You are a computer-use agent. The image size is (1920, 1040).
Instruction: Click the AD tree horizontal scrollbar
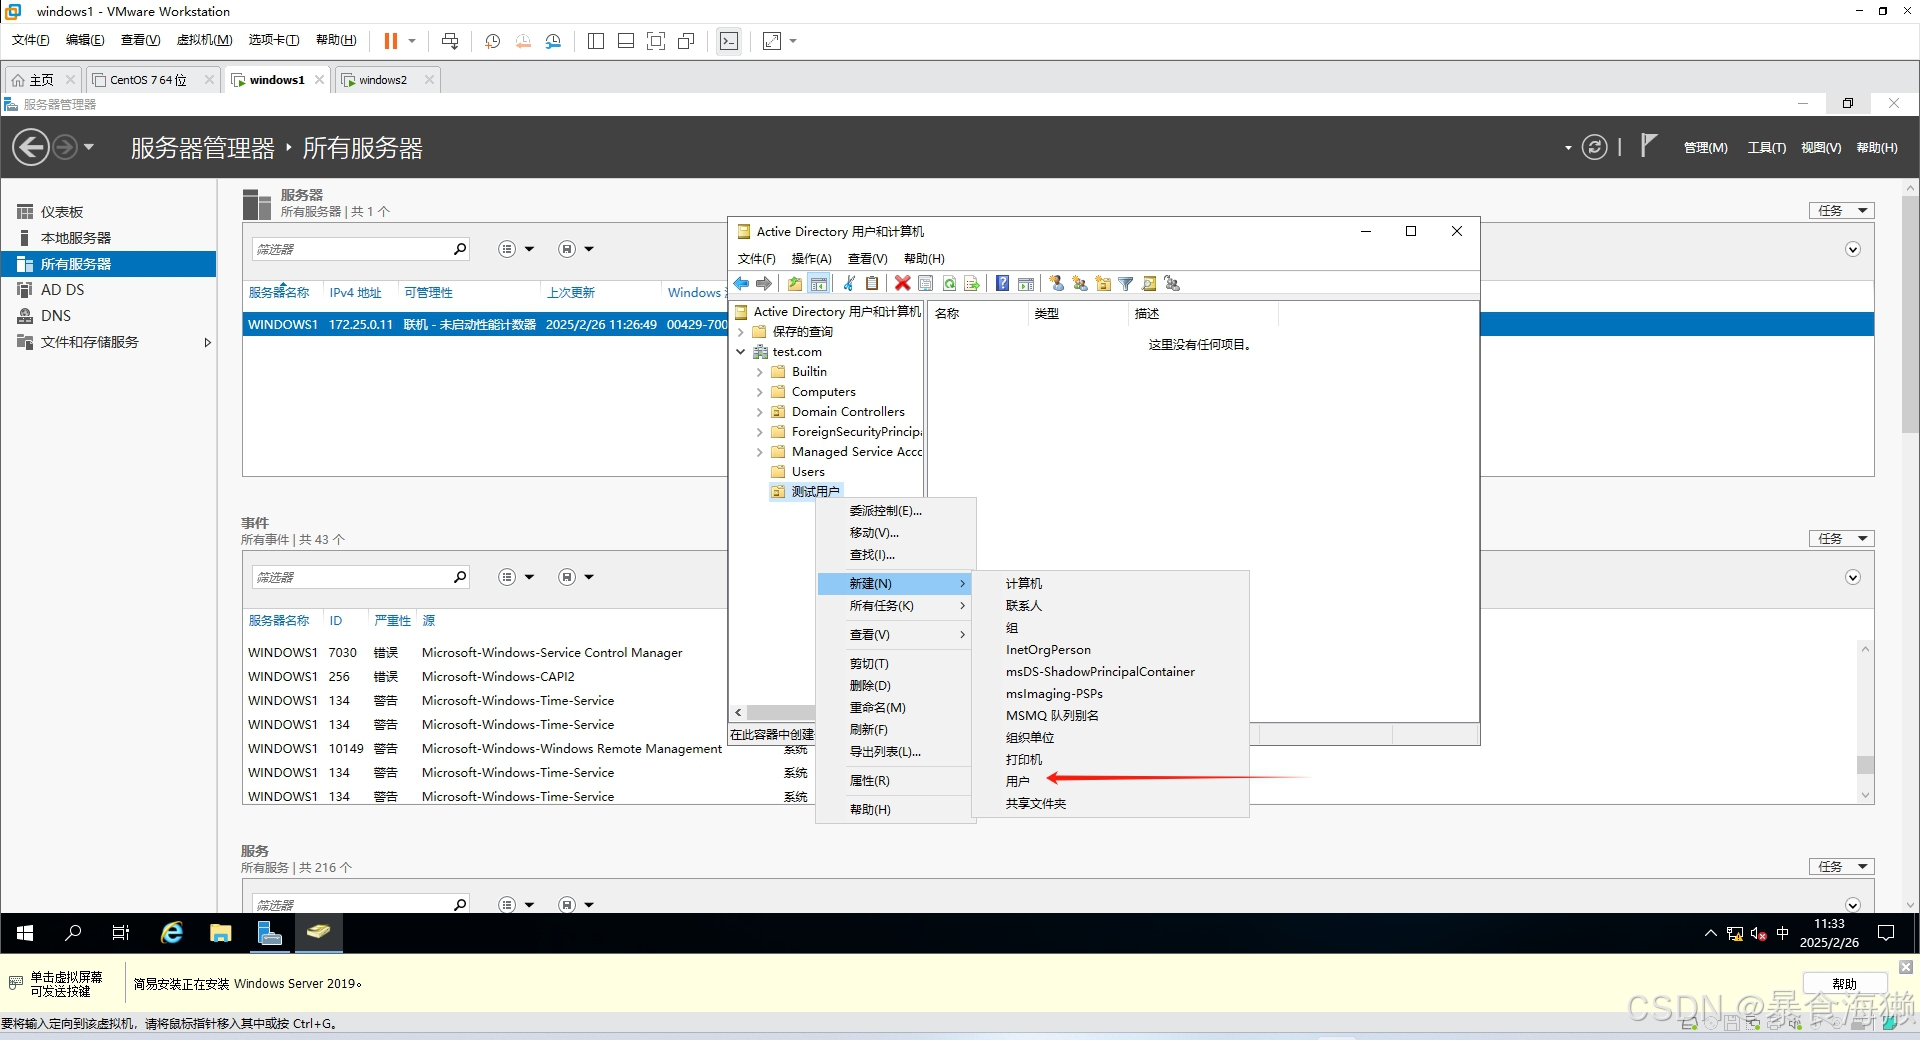[780, 713]
